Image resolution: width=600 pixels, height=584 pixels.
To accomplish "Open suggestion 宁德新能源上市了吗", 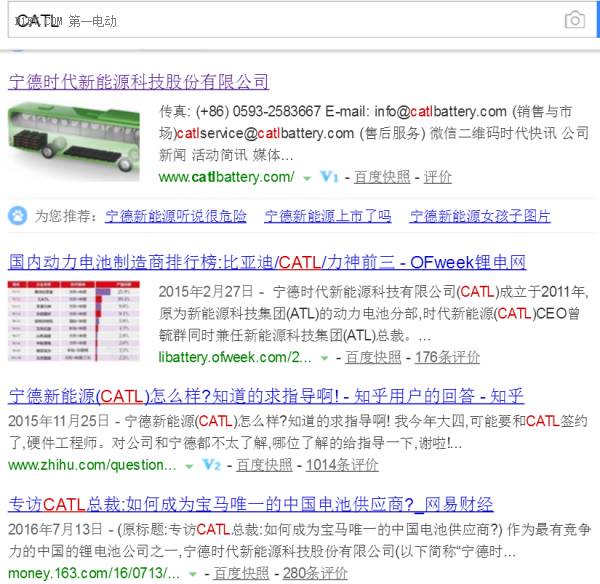I will [328, 216].
